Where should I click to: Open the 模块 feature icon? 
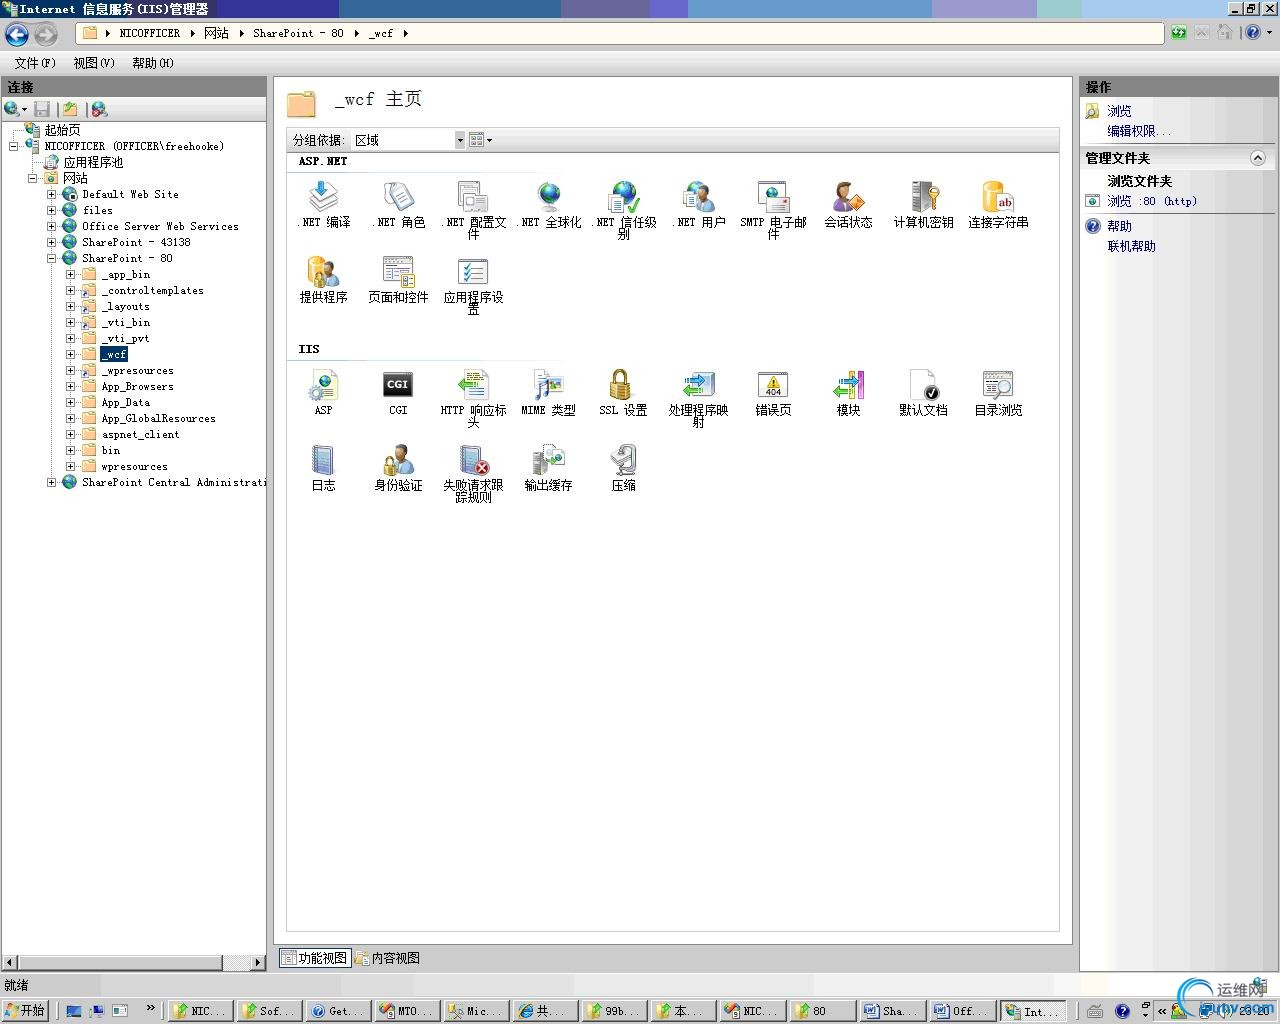[848, 392]
